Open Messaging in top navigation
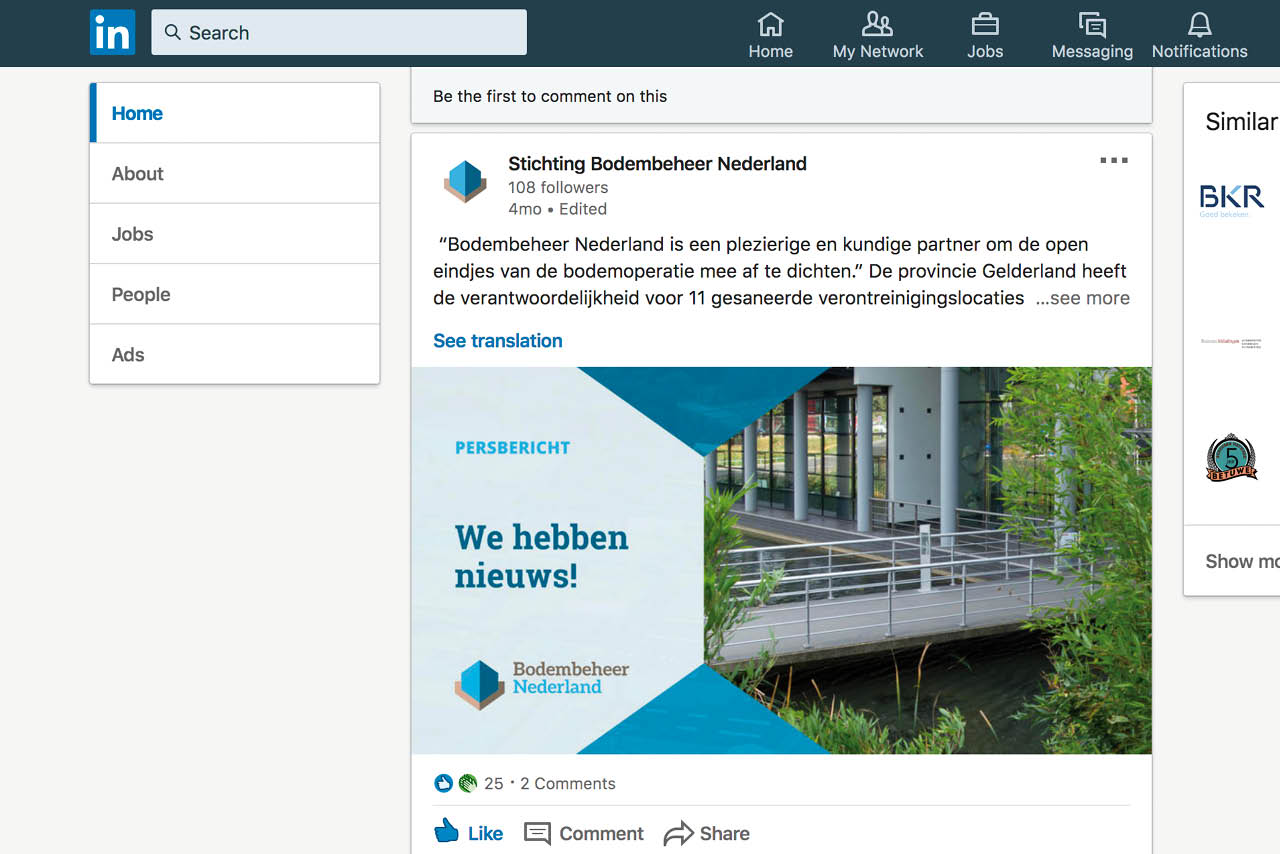Screen dimensions: 1280x854 (1092, 35)
